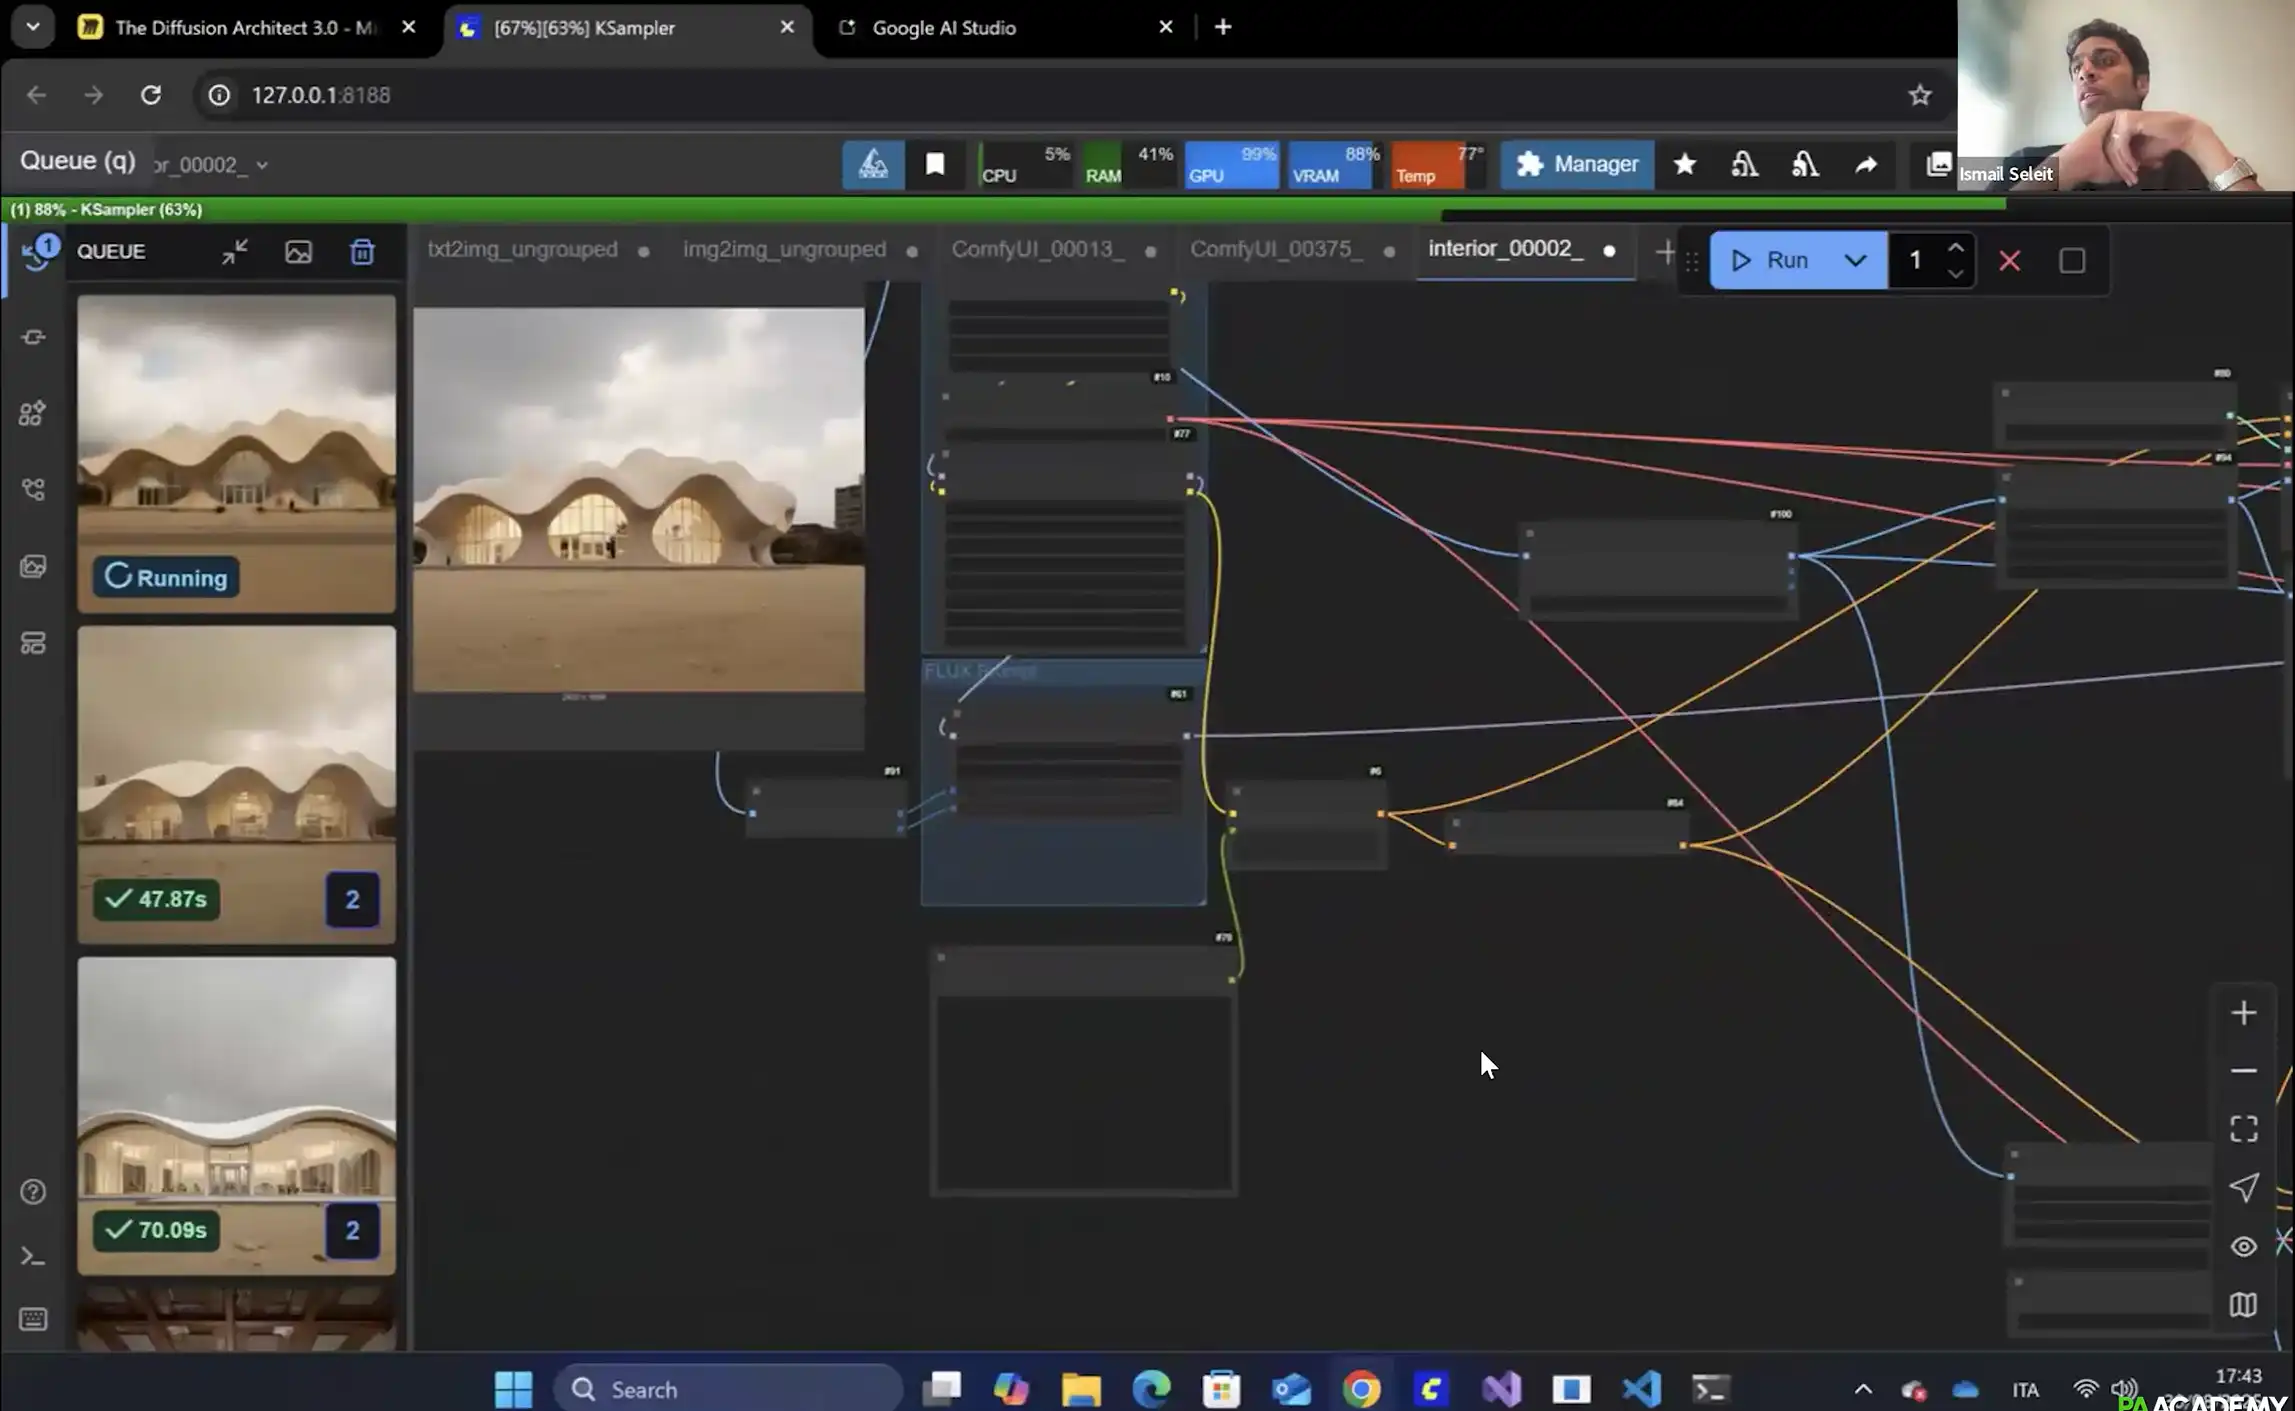Image resolution: width=2295 pixels, height=1411 pixels.
Task: Zoom out on the canvas
Action: click(x=2243, y=1071)
